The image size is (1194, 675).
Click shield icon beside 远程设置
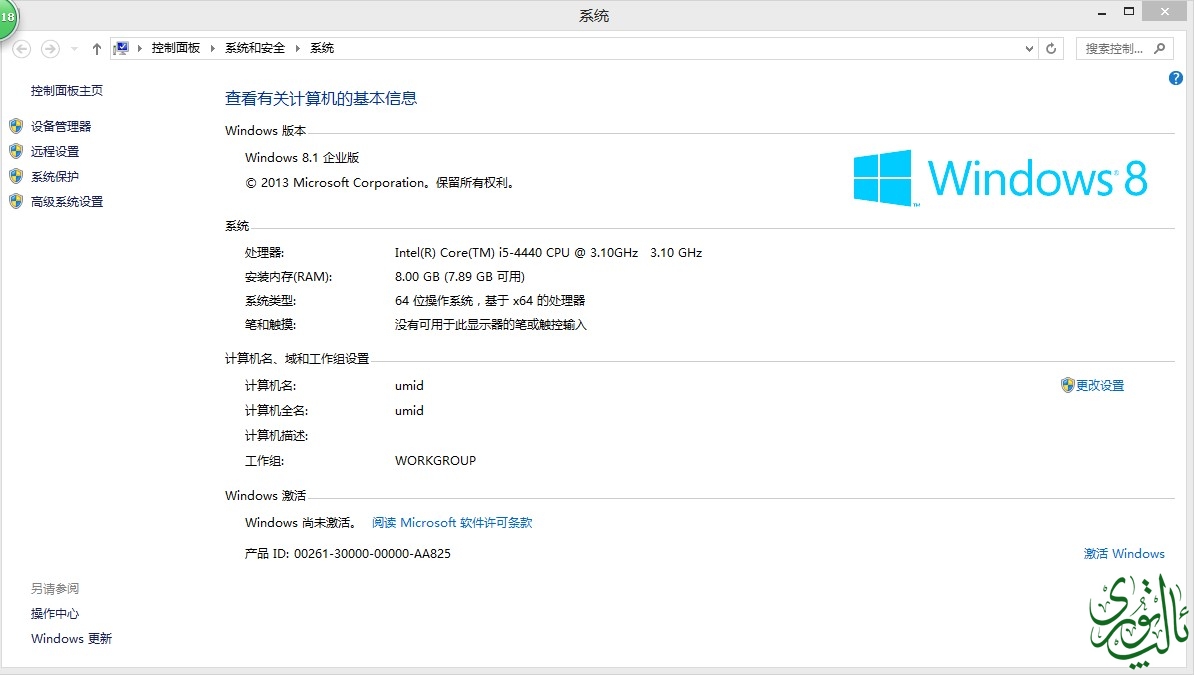pyautogui.click(x=16, y=151)
